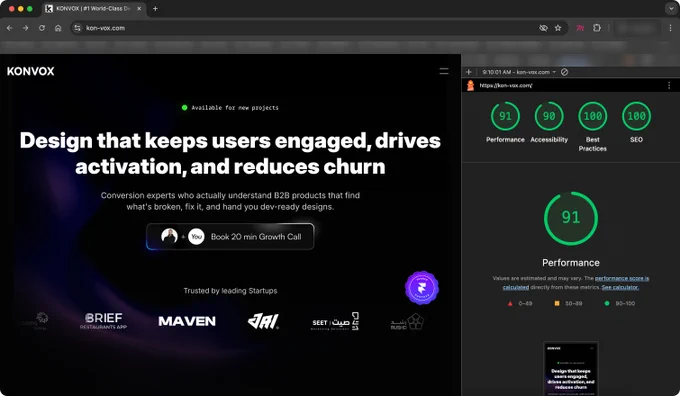Click the https://kon-vox.com/ report URL
The height and width of the screenshot is (396, 680).
[506, 85]
